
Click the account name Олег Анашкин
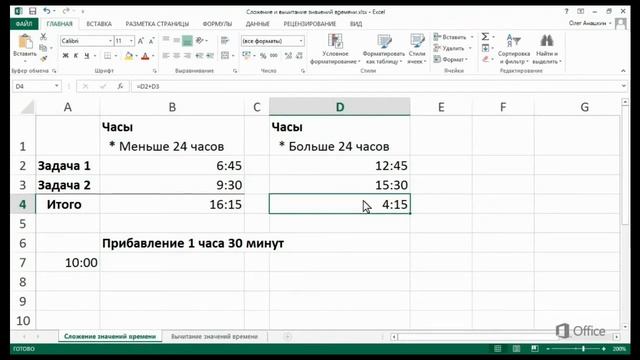[588, 23]
